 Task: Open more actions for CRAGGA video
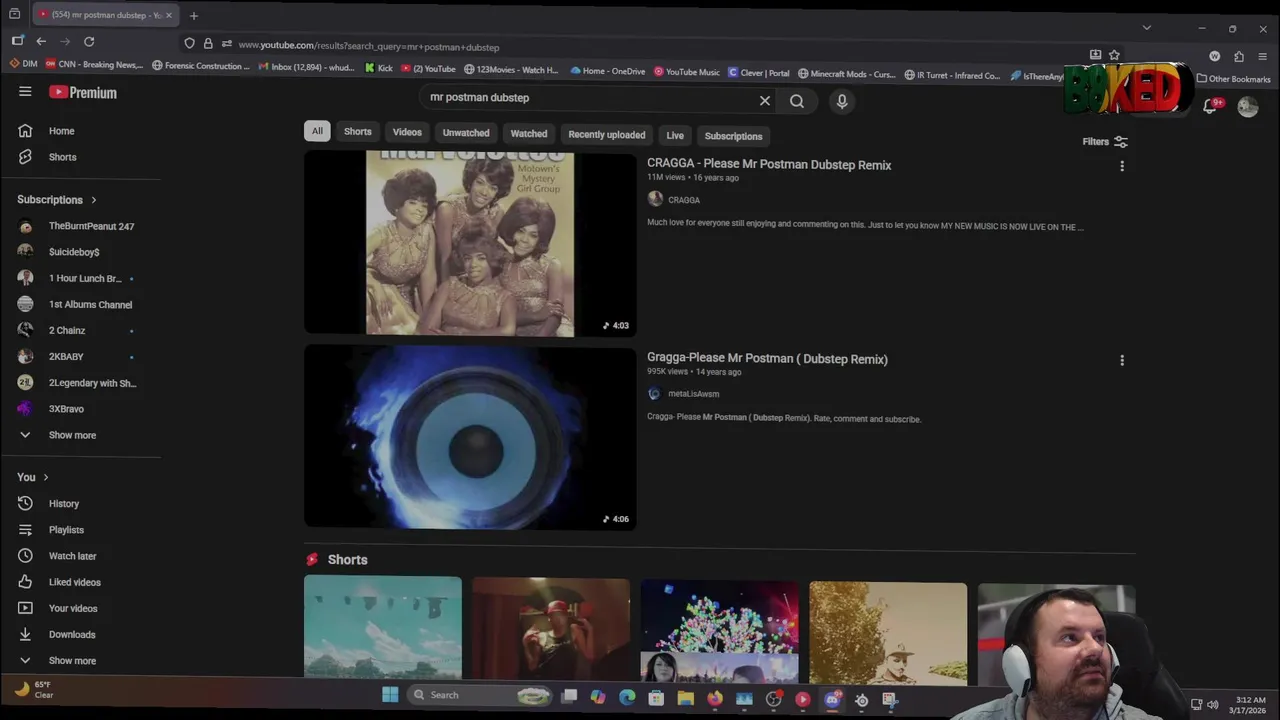click(1122, 167)
